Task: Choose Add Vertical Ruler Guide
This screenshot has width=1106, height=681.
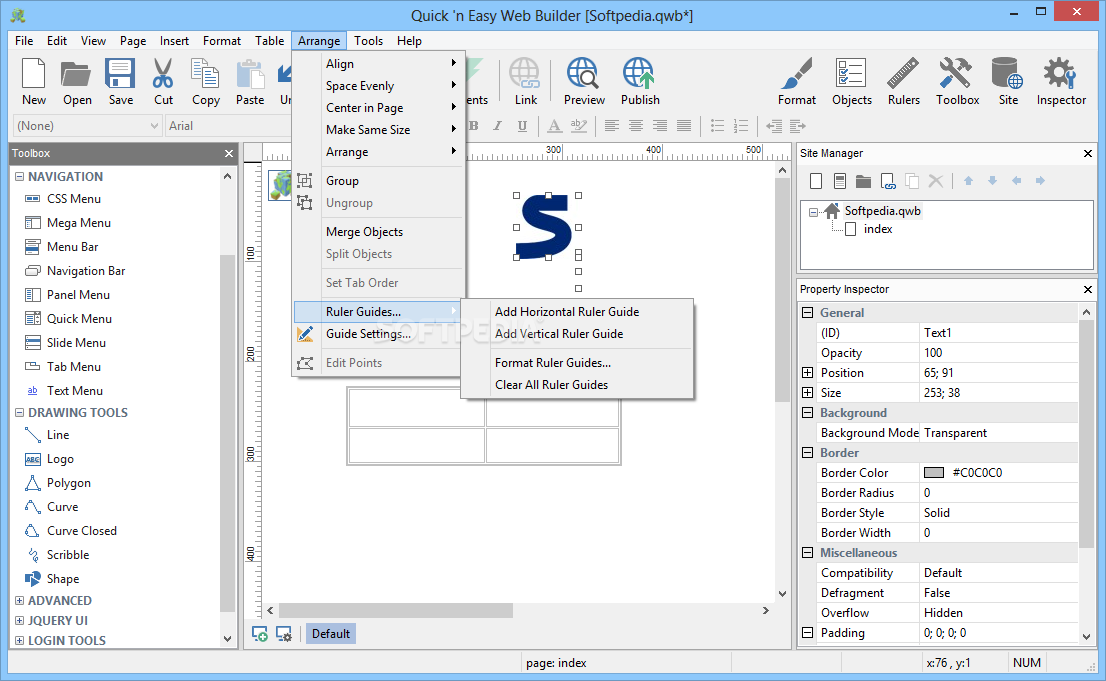Action: 577,333
